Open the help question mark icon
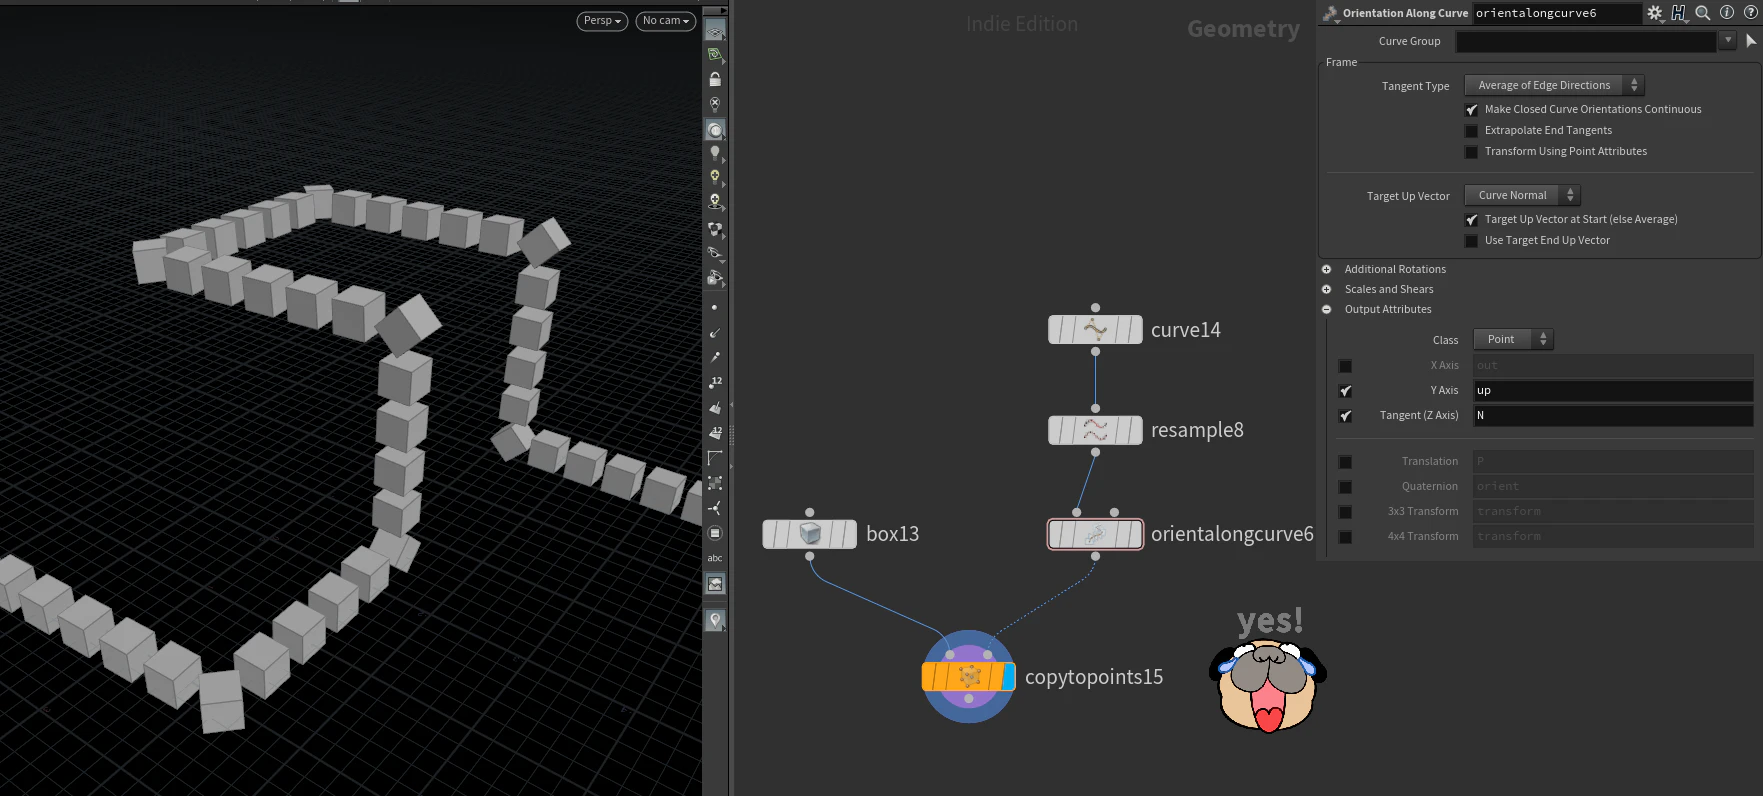Image resolution: width=1763 pixels, height=796 pixels. (1751, 13)
